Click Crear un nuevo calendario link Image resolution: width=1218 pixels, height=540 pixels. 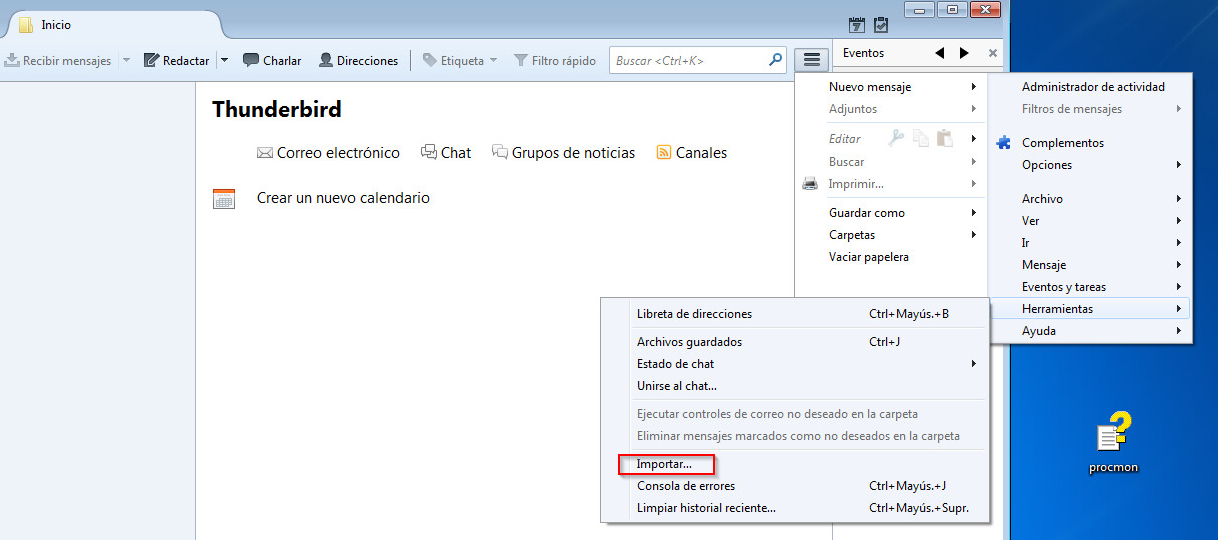(343, 198)
